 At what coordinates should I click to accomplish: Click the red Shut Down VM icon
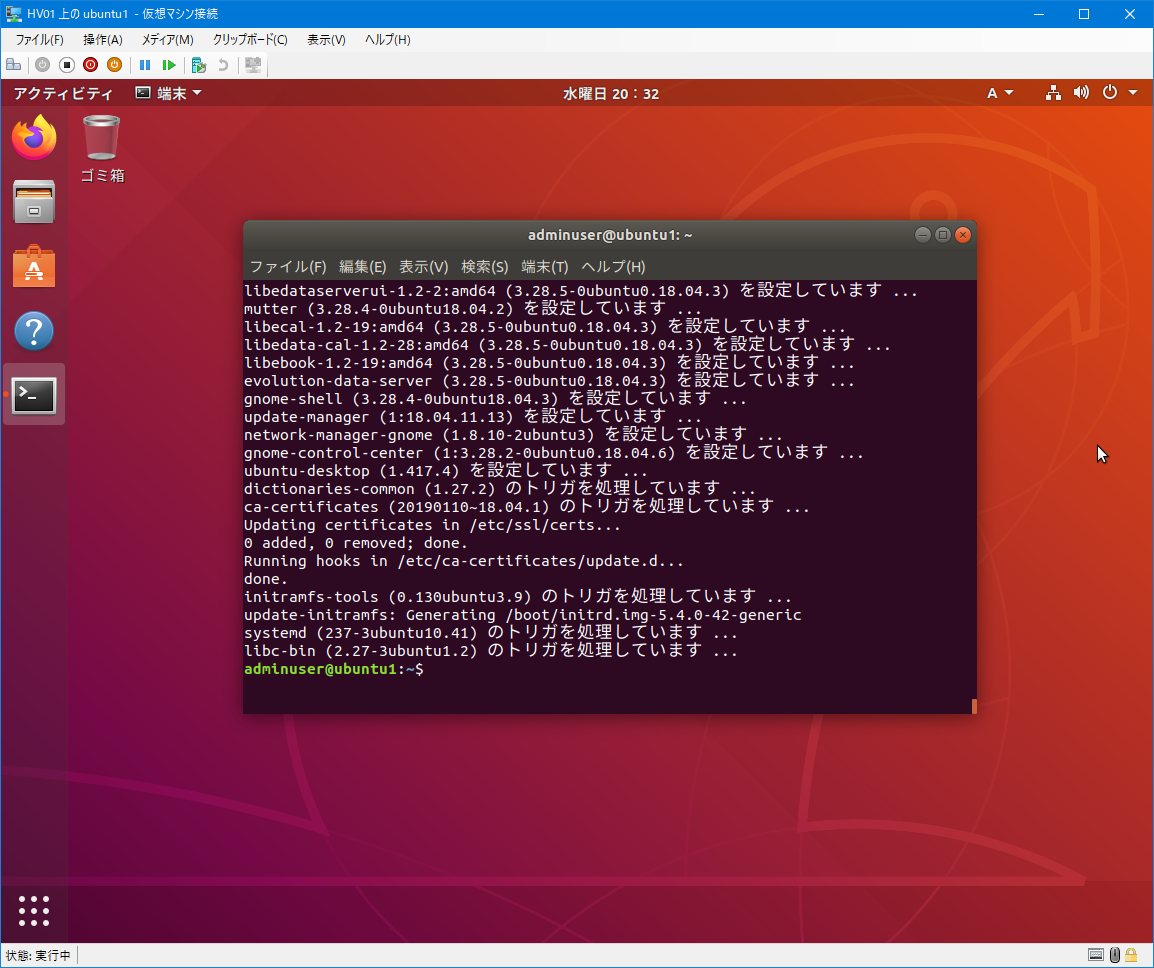(90, 65)
